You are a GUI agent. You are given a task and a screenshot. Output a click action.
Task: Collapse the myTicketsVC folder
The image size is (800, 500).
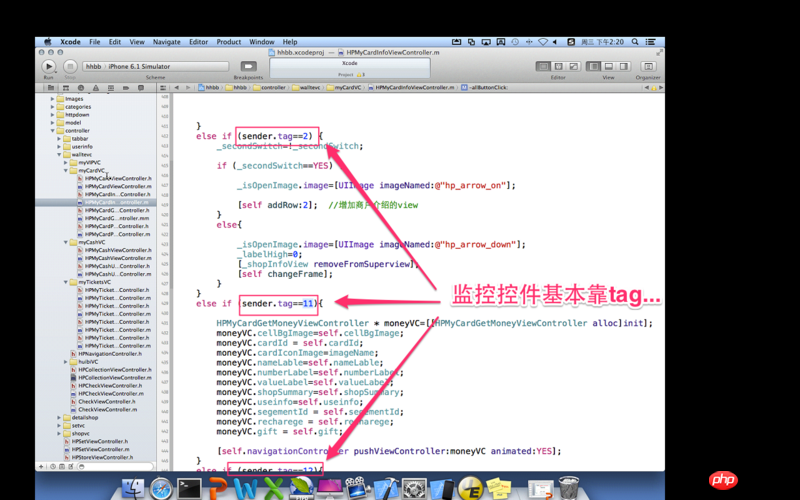click(65, 282)
